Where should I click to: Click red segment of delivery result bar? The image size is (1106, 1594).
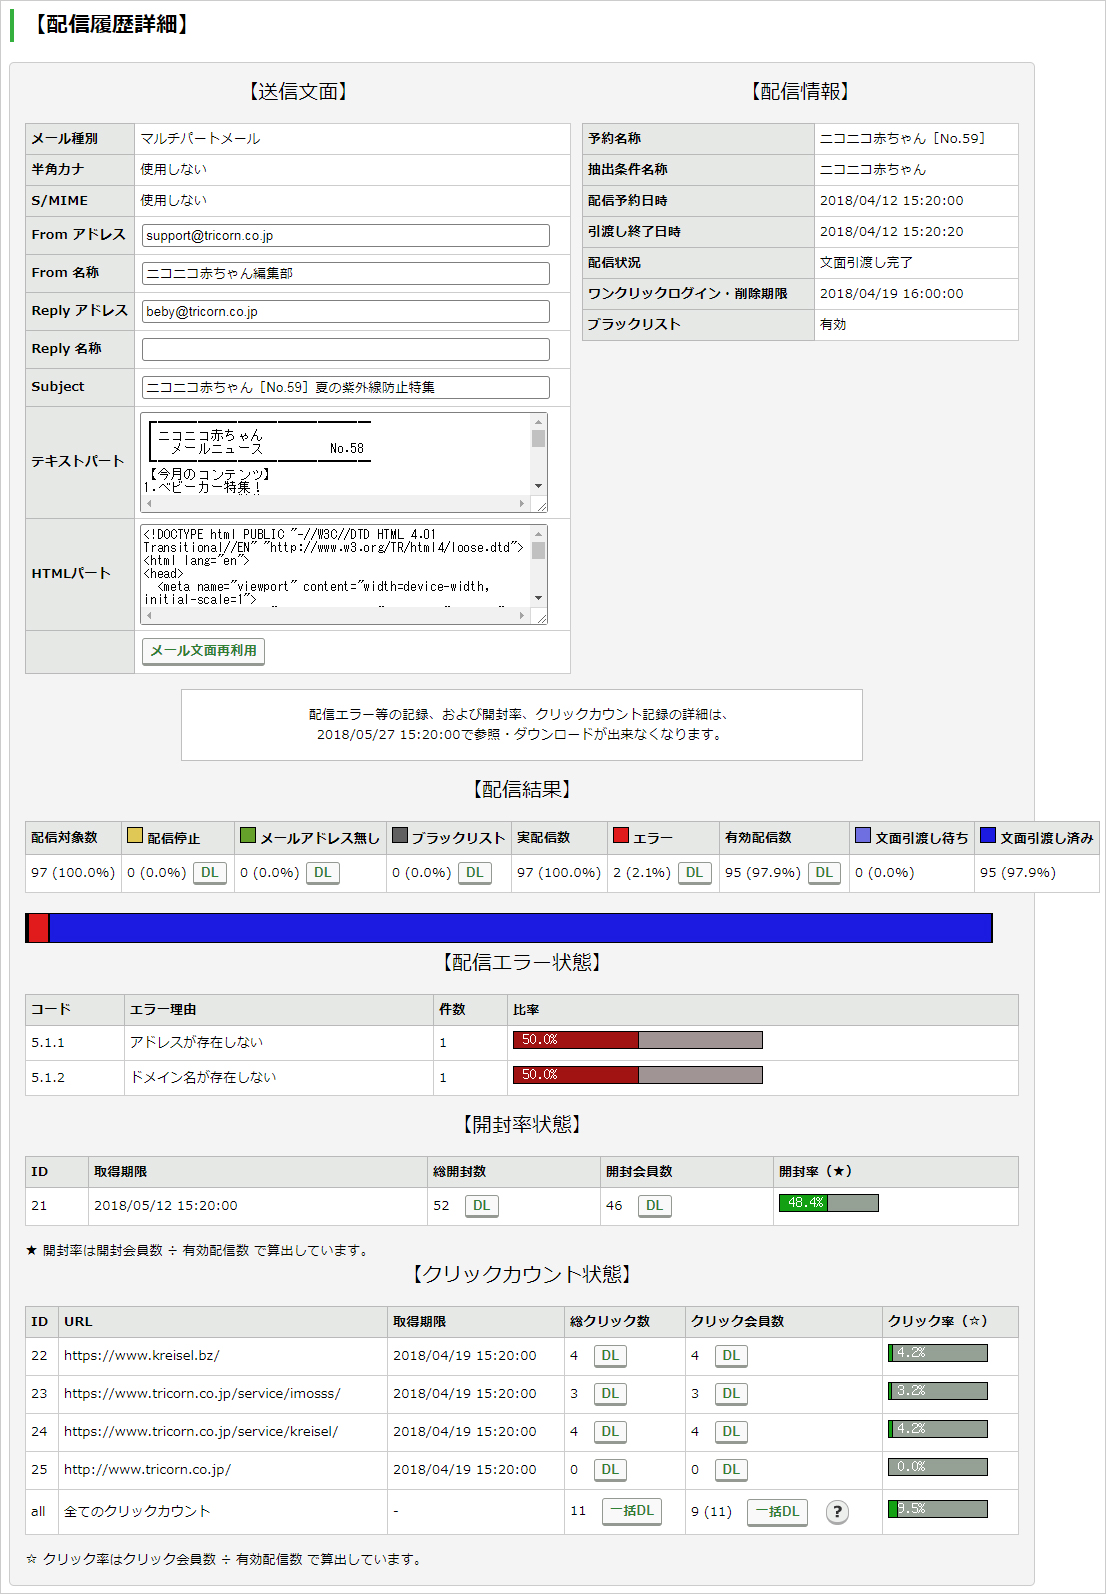click(38, 928)
